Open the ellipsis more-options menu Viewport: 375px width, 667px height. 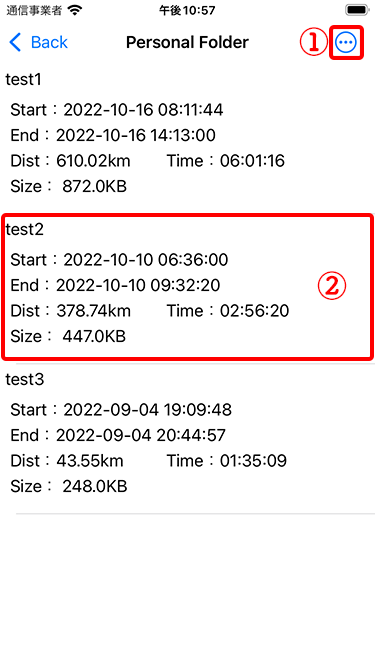[x=346, y=42]
